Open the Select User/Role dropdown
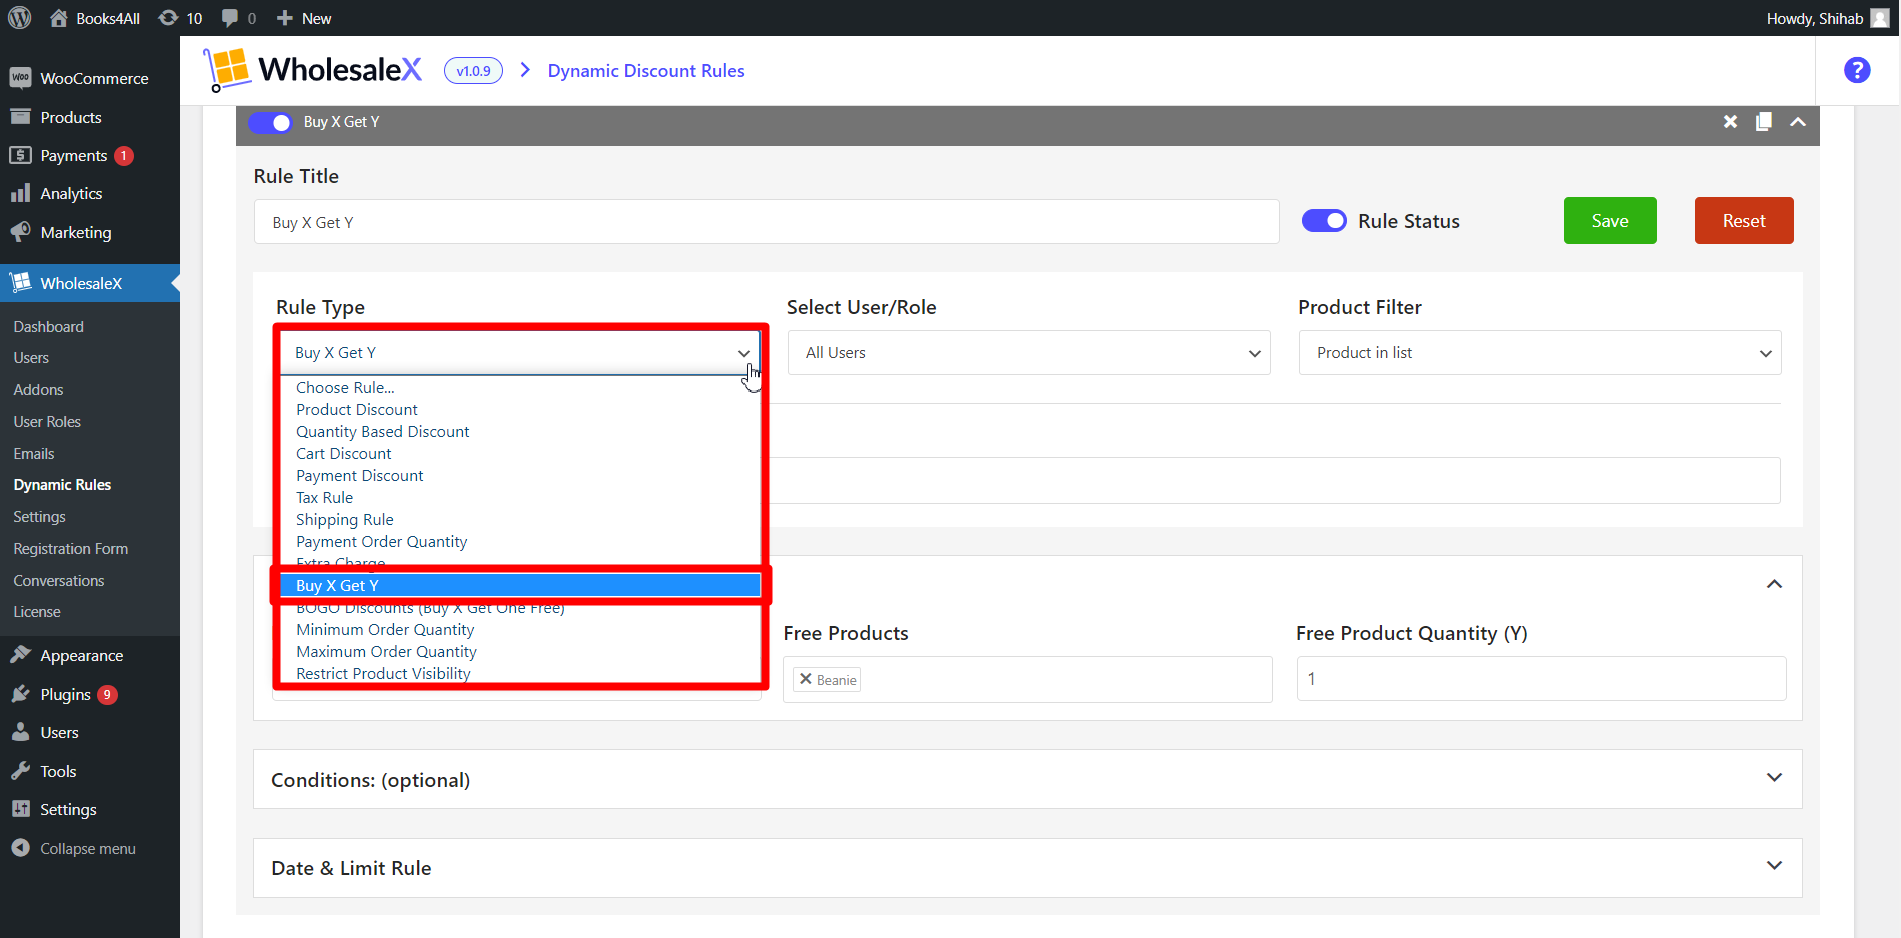The width and height of the screenshot is (1901, 938). point(1029,353)
